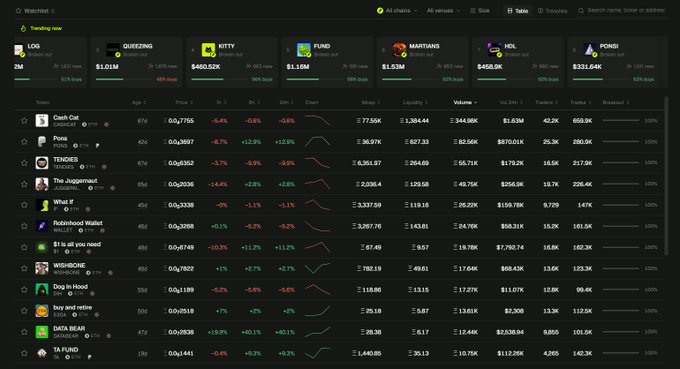Click the buy and retire token avatar
This screenshot has height=369, width=680.
[x=42, y=311]
